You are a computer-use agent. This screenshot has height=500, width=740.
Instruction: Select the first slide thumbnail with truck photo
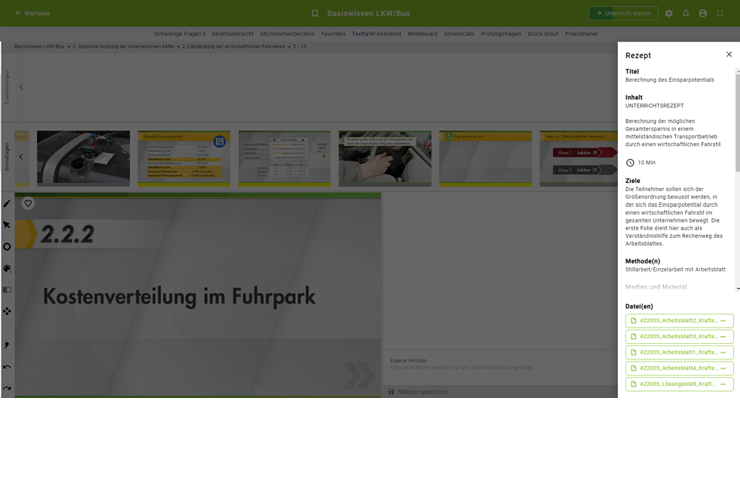[83, 158]
